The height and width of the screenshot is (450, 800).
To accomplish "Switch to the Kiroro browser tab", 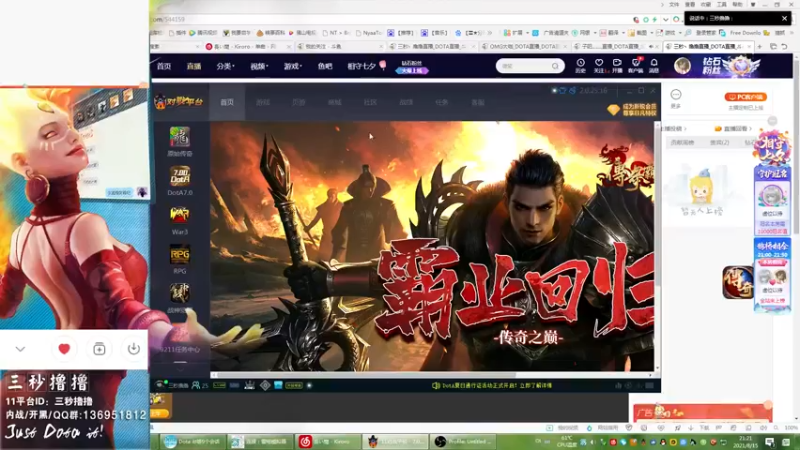I will coord(246,46).
